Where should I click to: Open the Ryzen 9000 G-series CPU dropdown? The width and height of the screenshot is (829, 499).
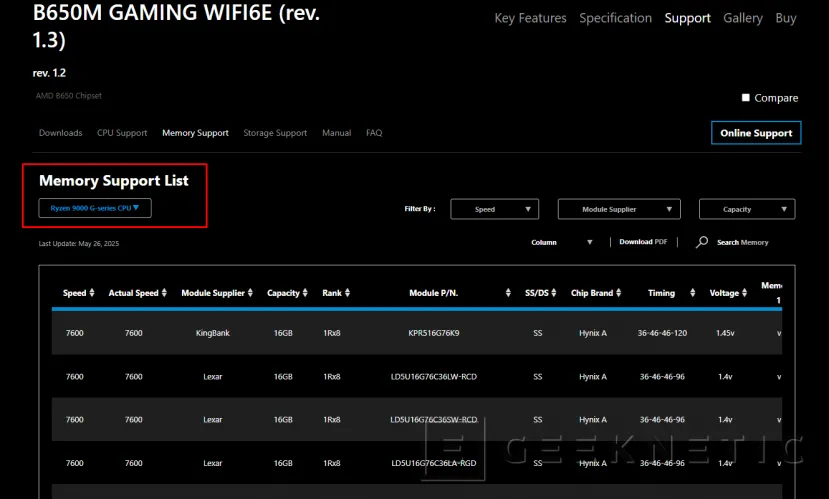[95, 208]
